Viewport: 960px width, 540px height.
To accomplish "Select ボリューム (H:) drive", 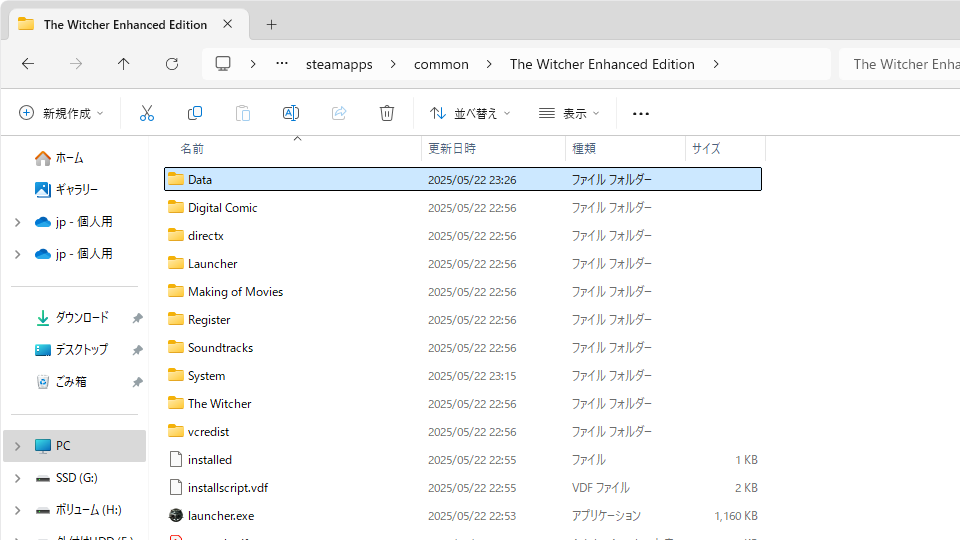I will 78,510.
